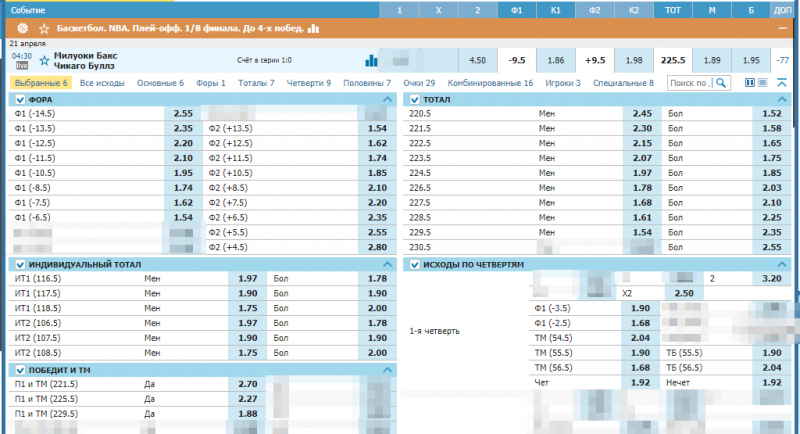
Task: Collapse the ИСХОДЫ ПО ЧЕТВЕРТЯМ section chevron
Action: [x=782, y=264]
